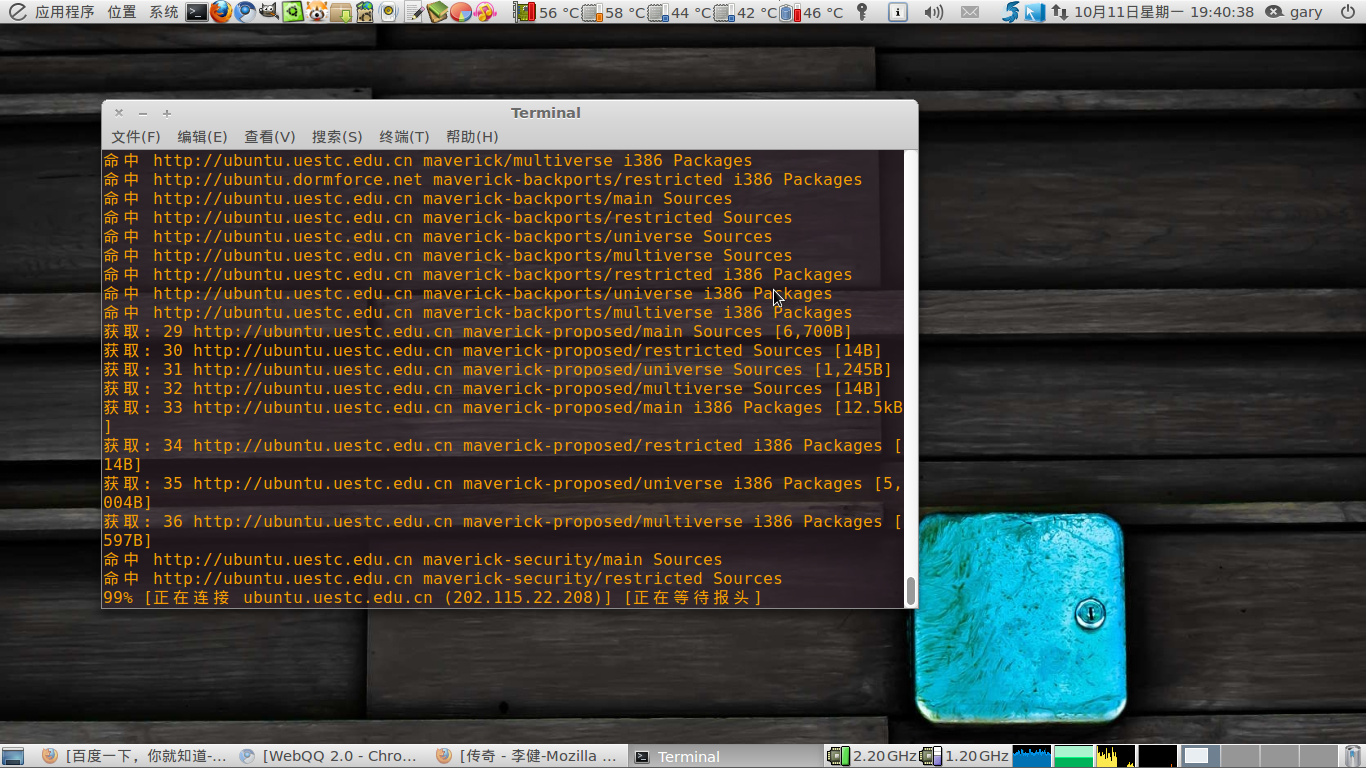Switch to the first workspace in switcher
The width and height of the screenshot is (1366, 768).
1200,756
